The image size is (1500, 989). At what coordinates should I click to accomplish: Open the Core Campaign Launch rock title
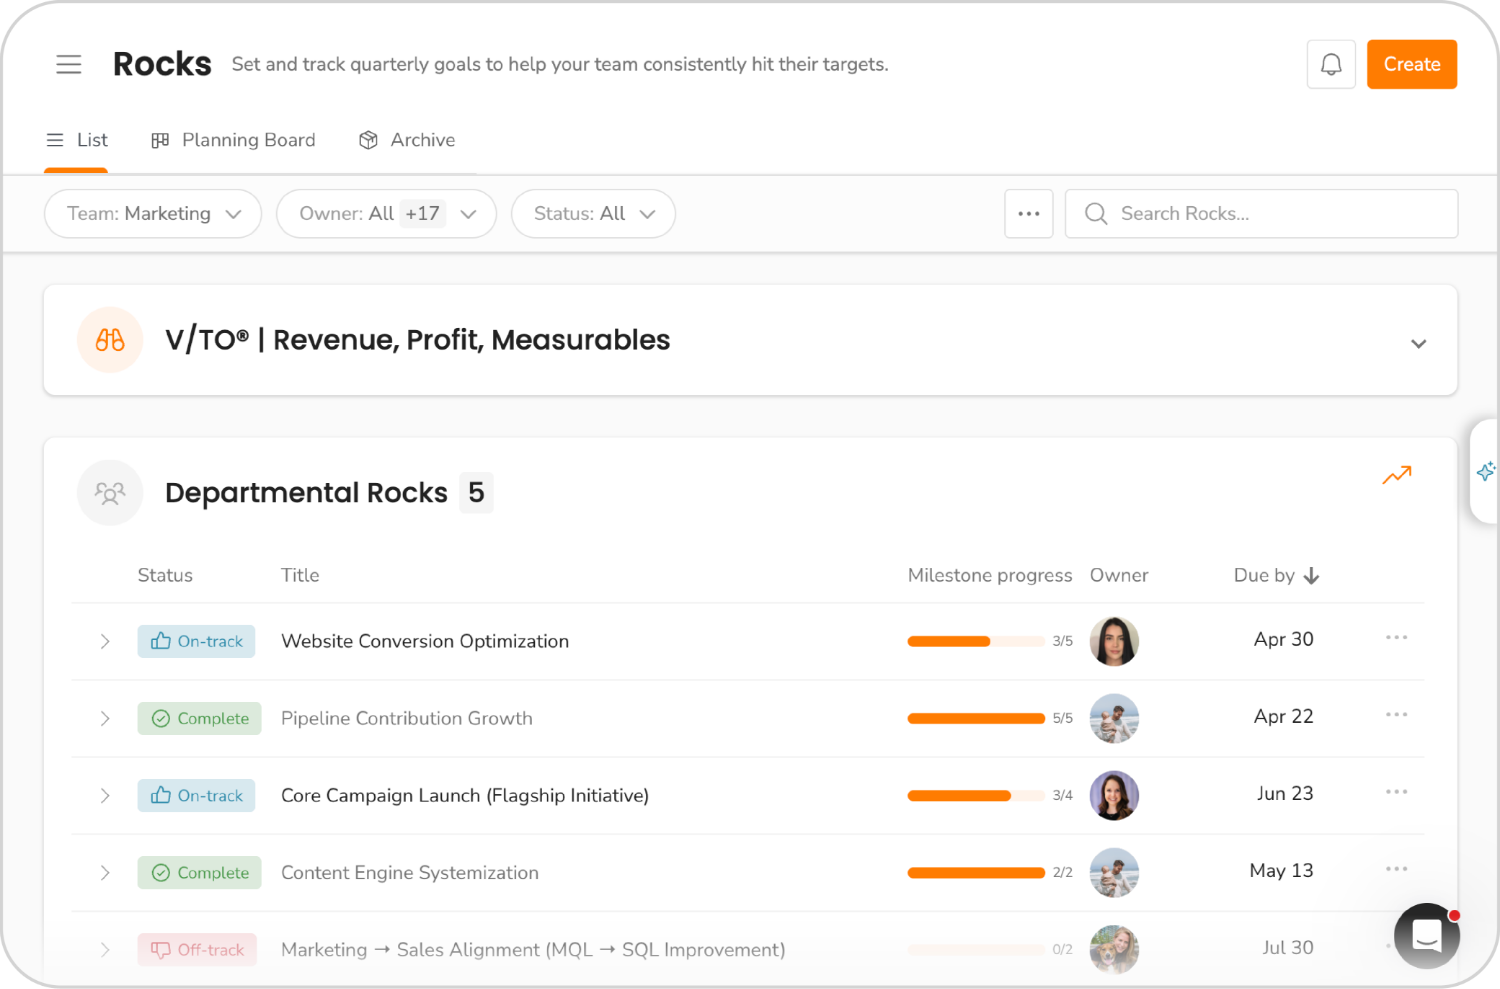(465, 795)
